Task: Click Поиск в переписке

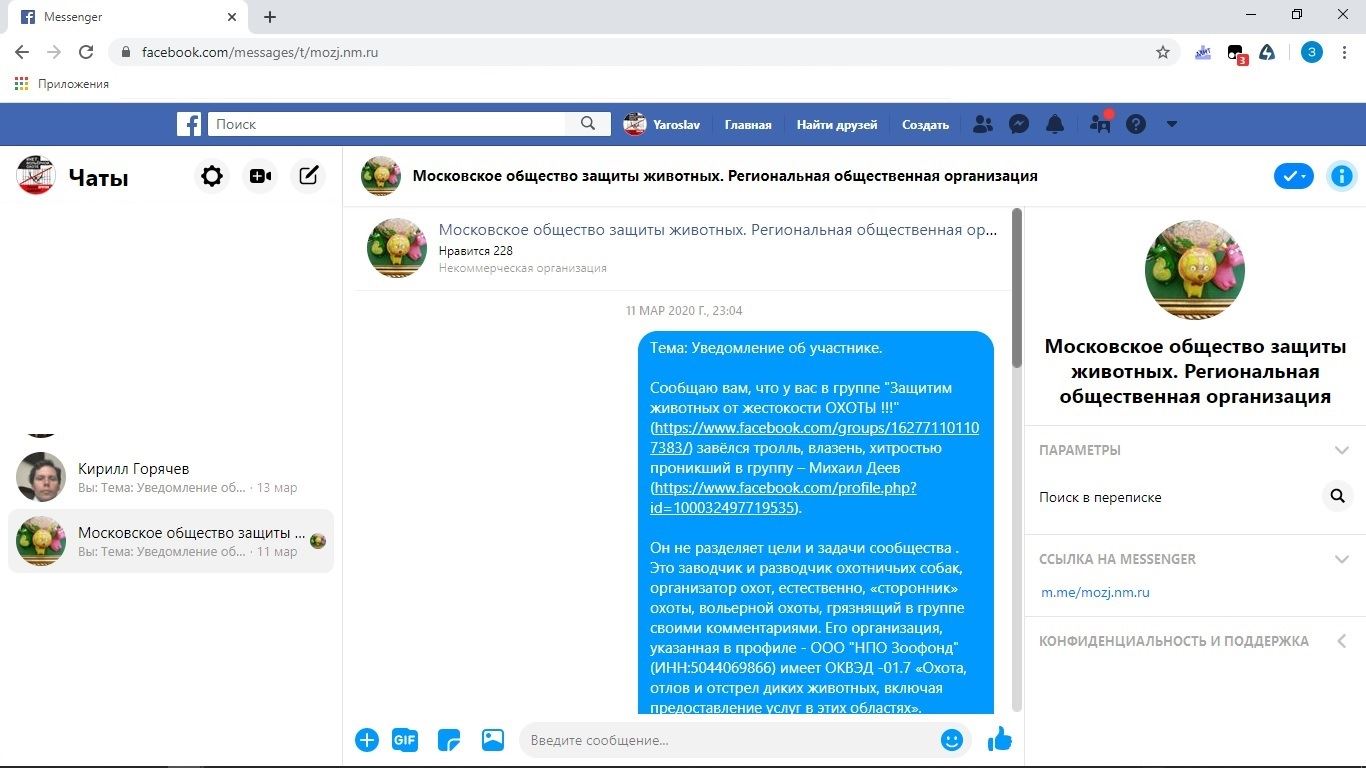Action: [1100, 497]
